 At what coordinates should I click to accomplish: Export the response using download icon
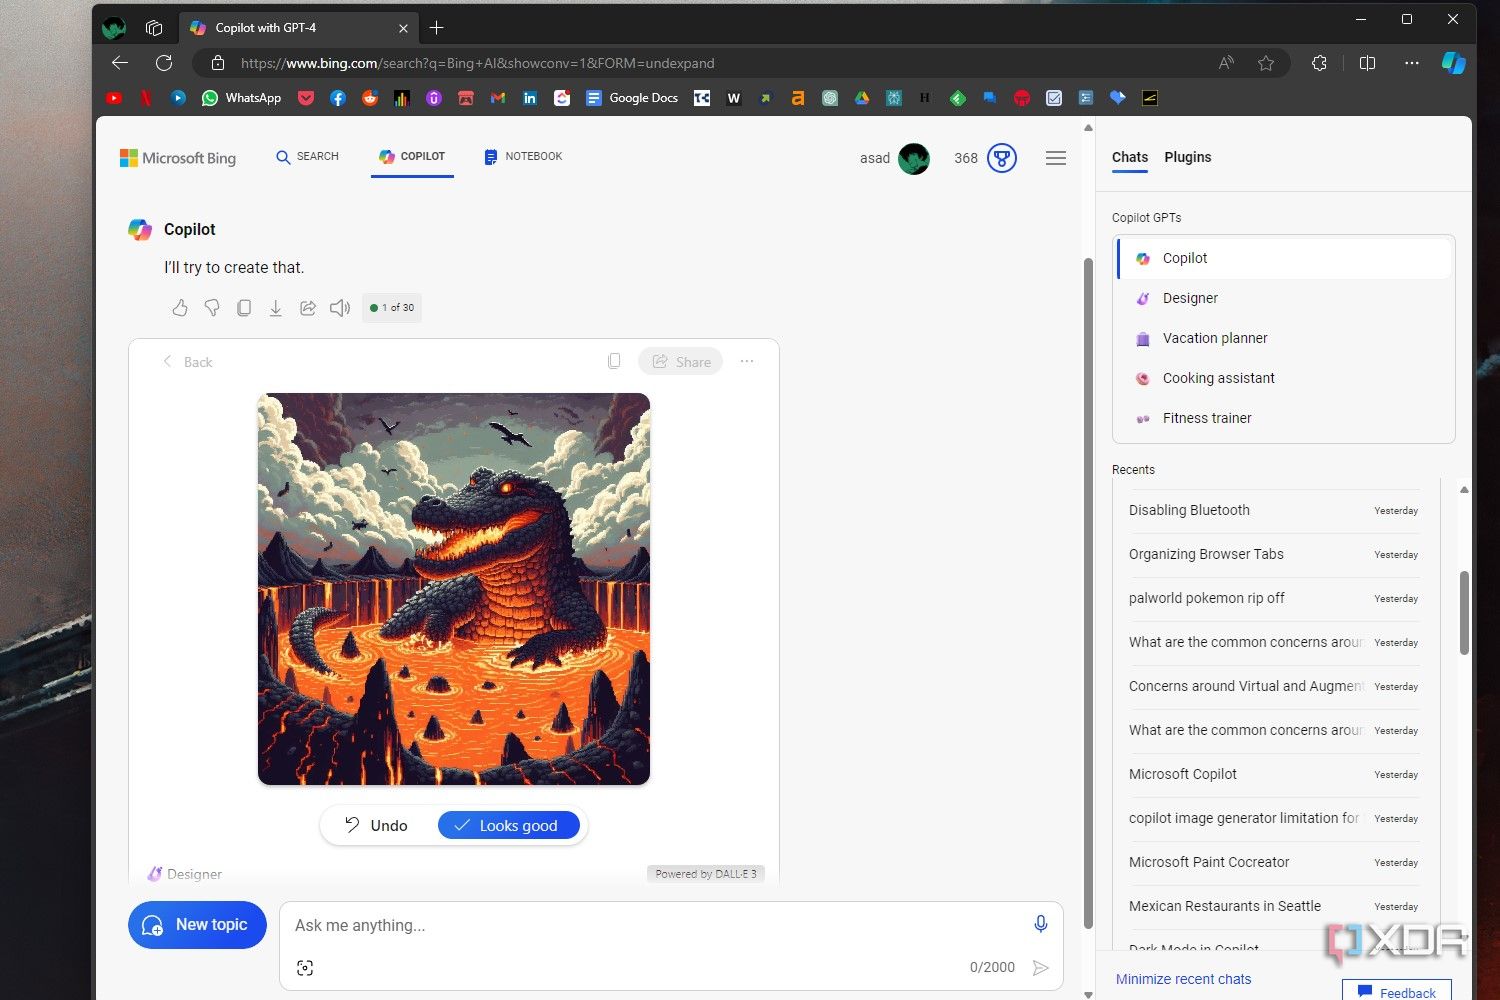276,308
